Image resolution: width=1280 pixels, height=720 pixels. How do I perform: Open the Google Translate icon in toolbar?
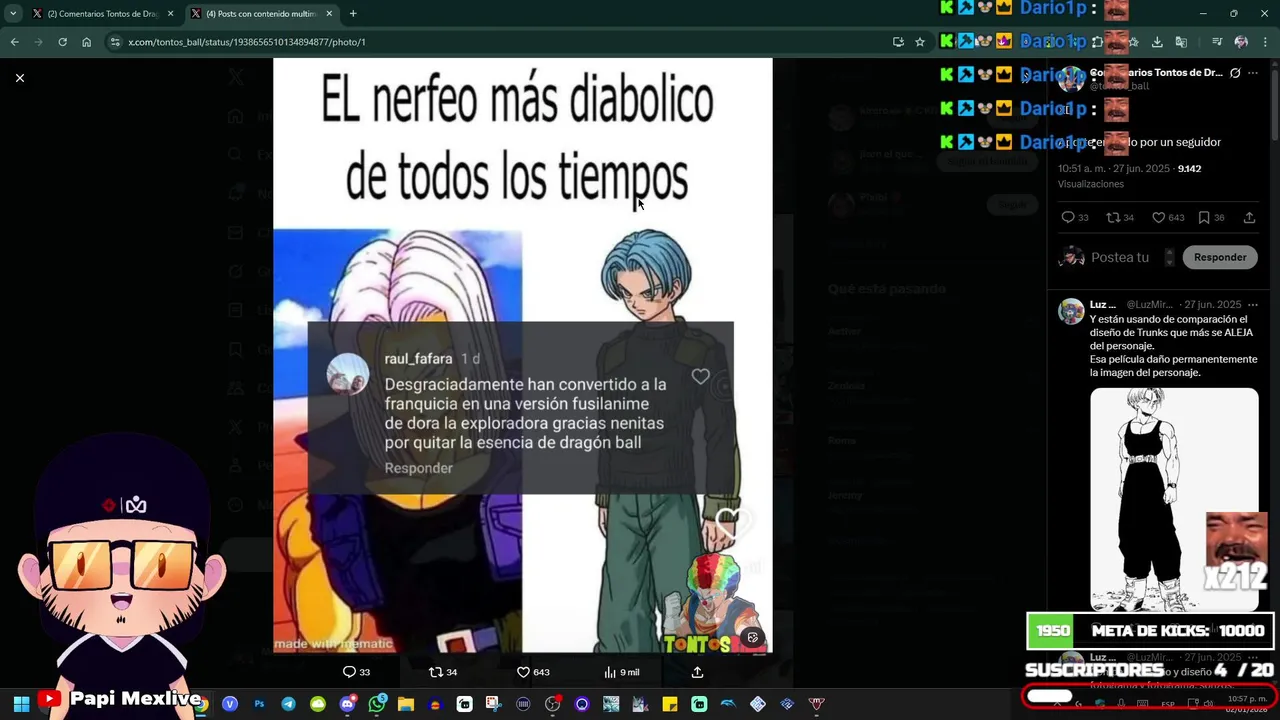(1181, 42)
